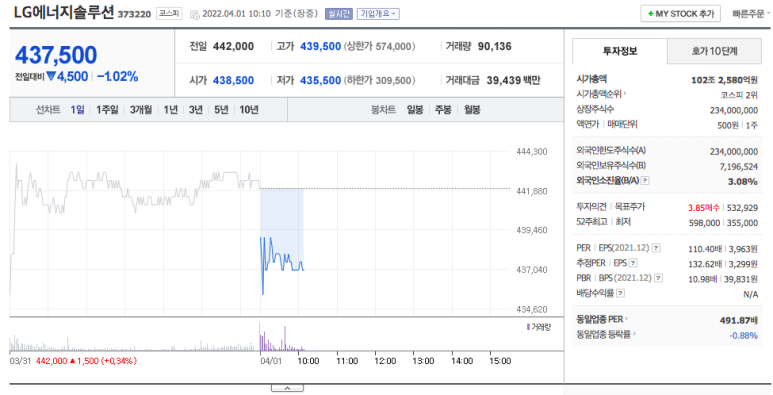773x395 pixels.
Task: Click green plus icon in MY STOCK 추가
Action: click(651, 14)
